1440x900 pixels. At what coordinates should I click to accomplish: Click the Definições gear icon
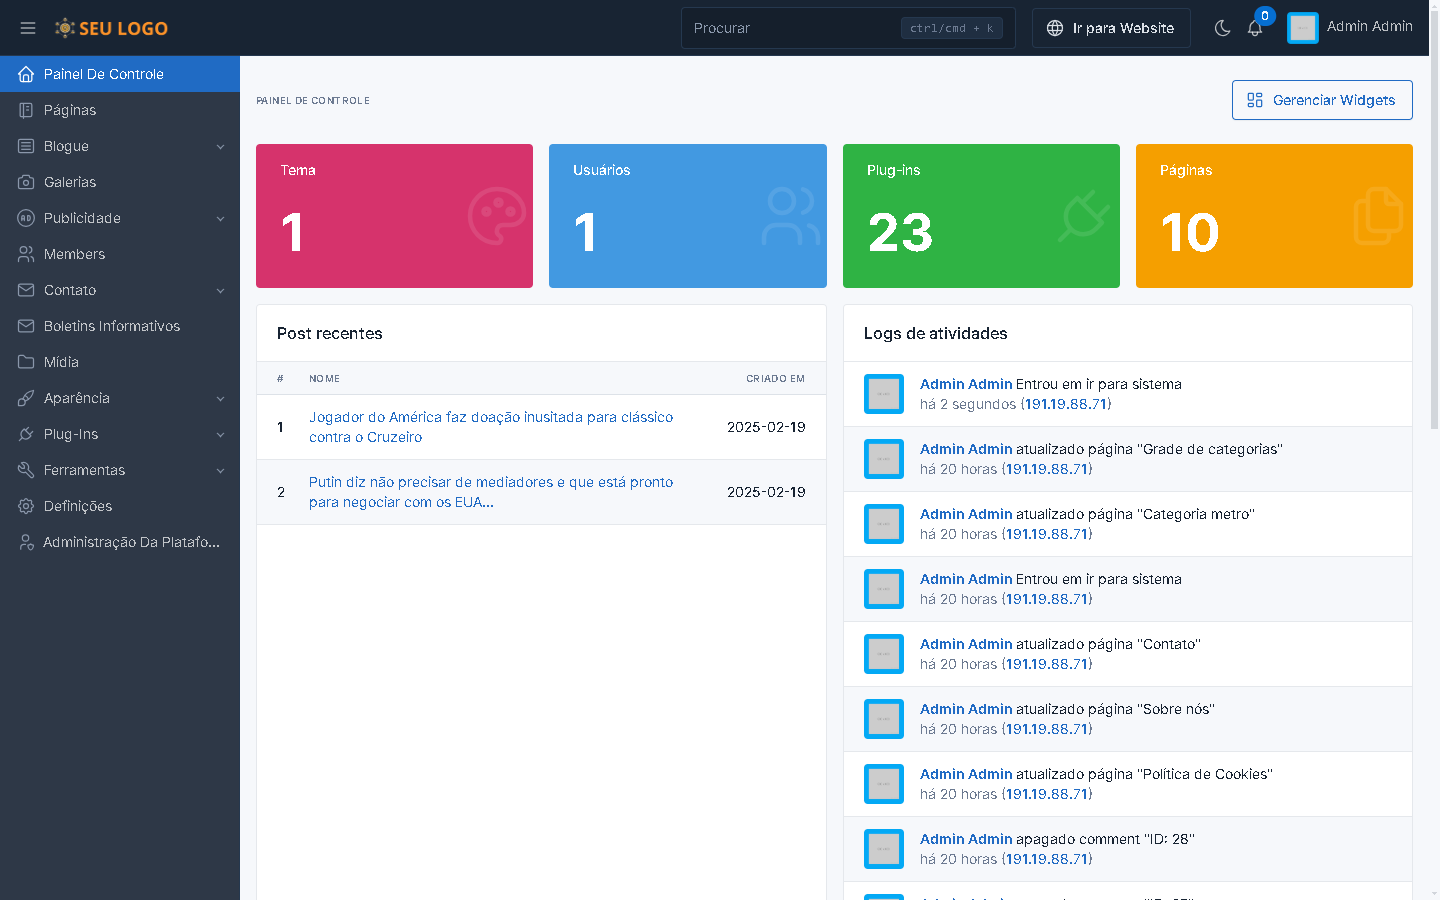point(26,506)
